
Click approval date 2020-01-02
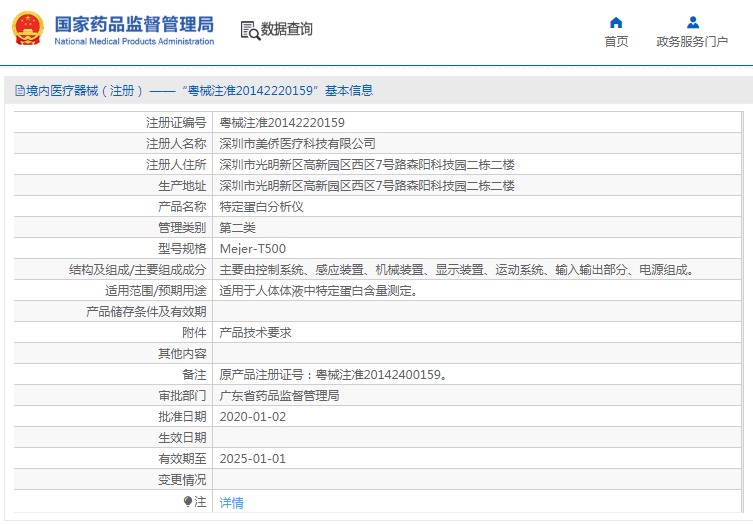click(252, 417)
